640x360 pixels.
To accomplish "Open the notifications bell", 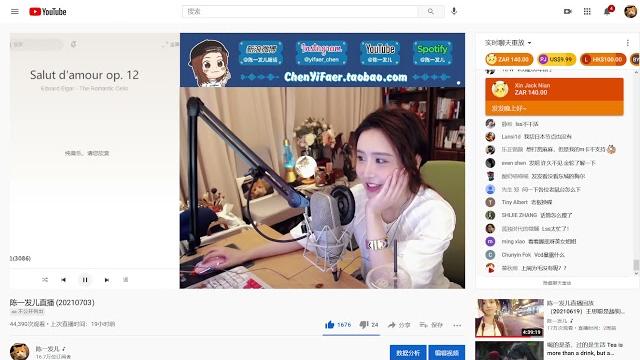I will pos(607,11).
